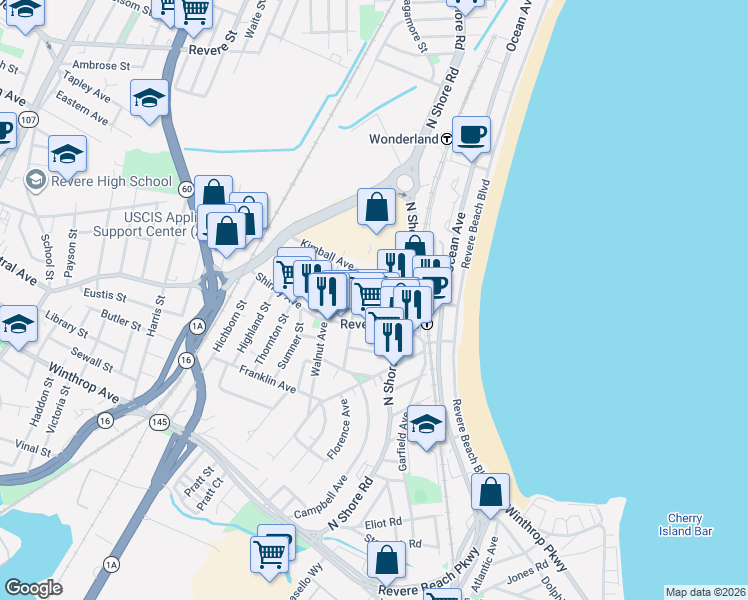The width and height of the screenshot is (748, 600).
Task: Select the Eustis St street label
Action: (105, 295)
